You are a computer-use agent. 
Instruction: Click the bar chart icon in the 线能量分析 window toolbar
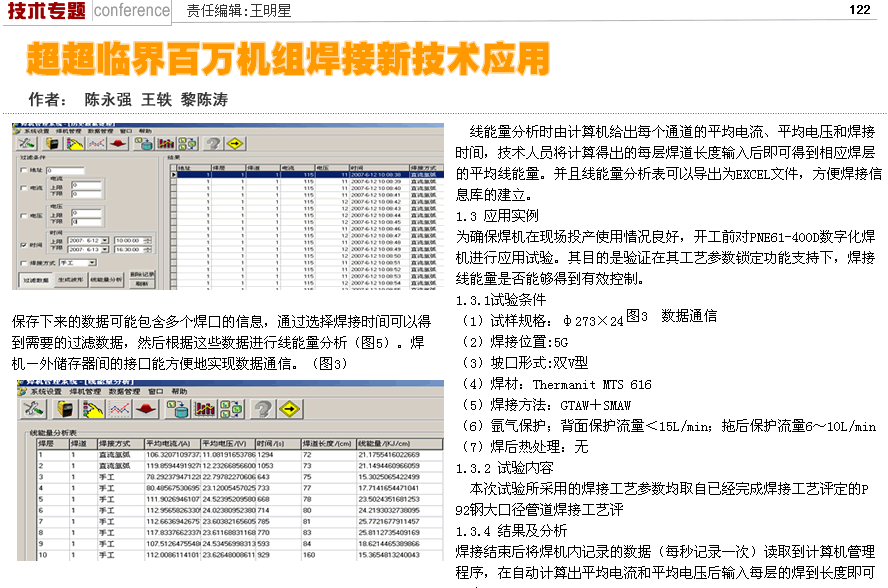206,409
